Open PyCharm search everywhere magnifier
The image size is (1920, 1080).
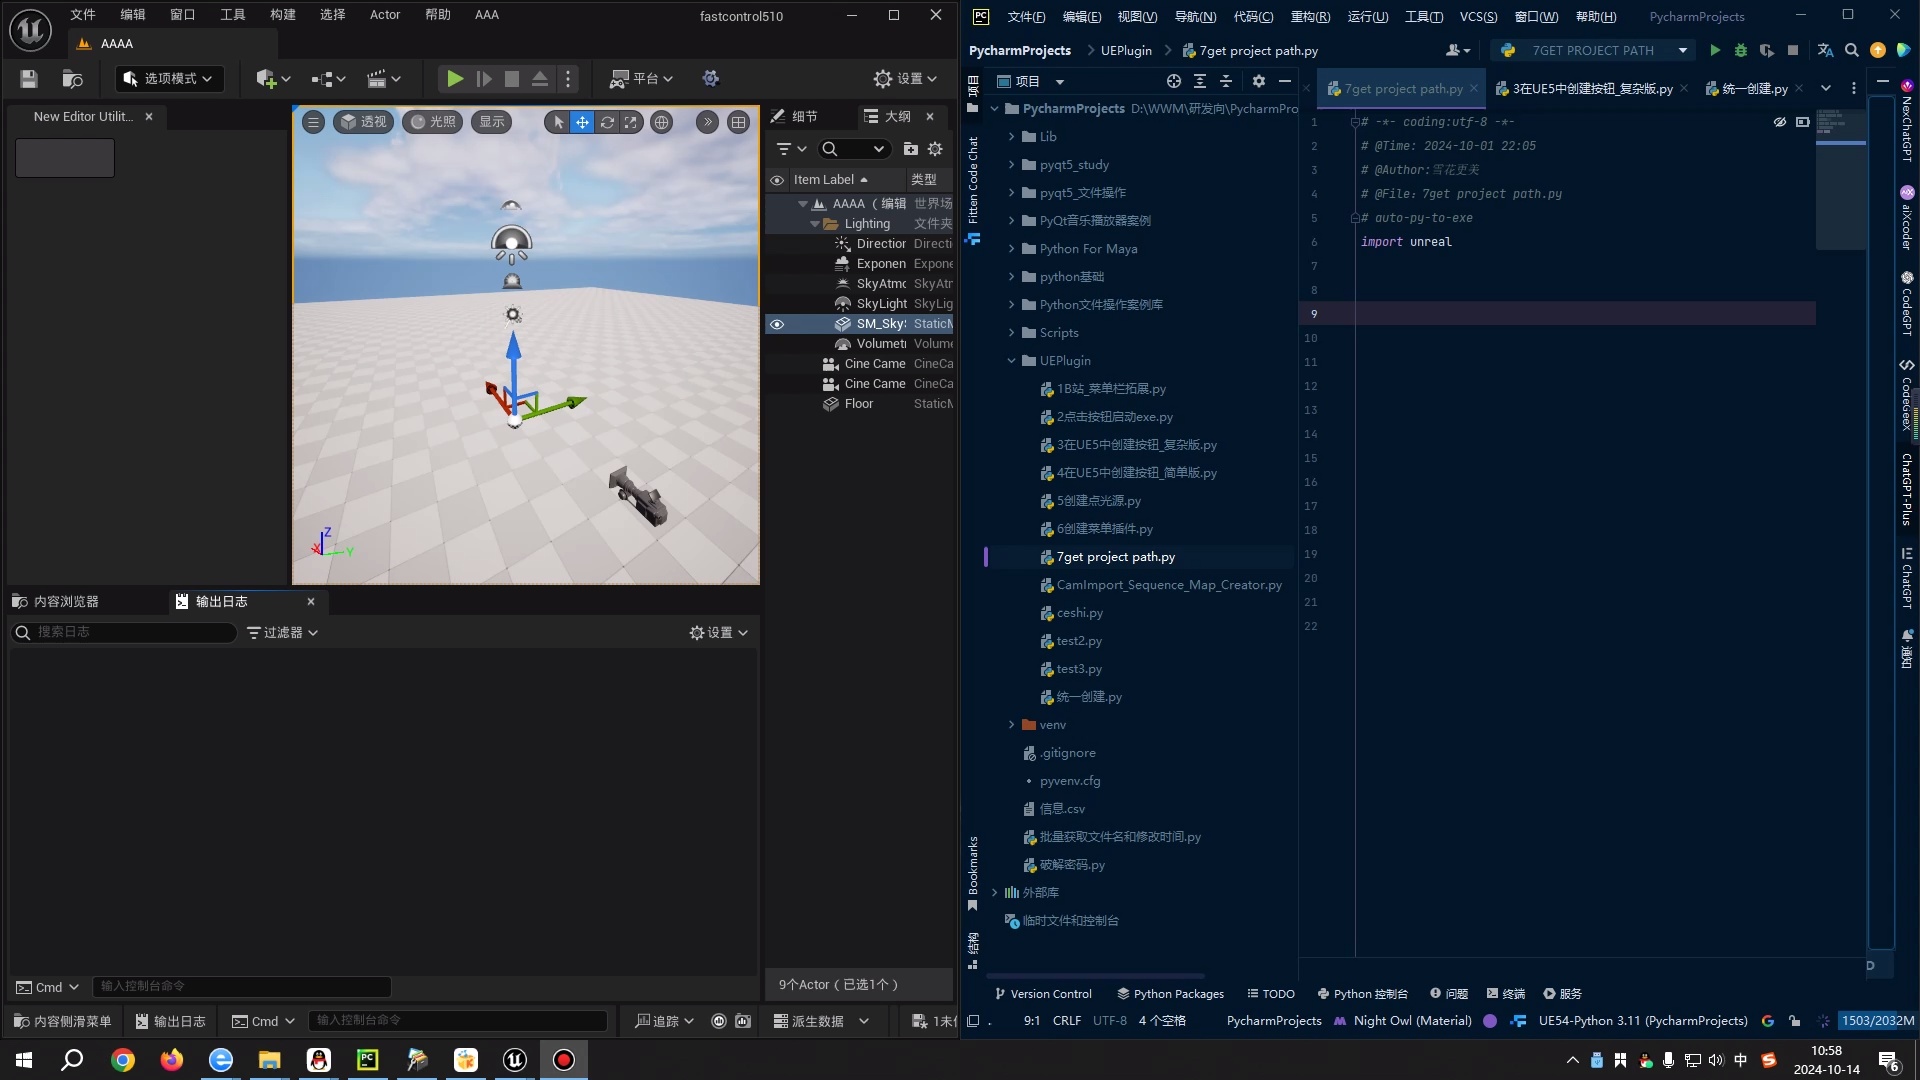(1852, 50)
